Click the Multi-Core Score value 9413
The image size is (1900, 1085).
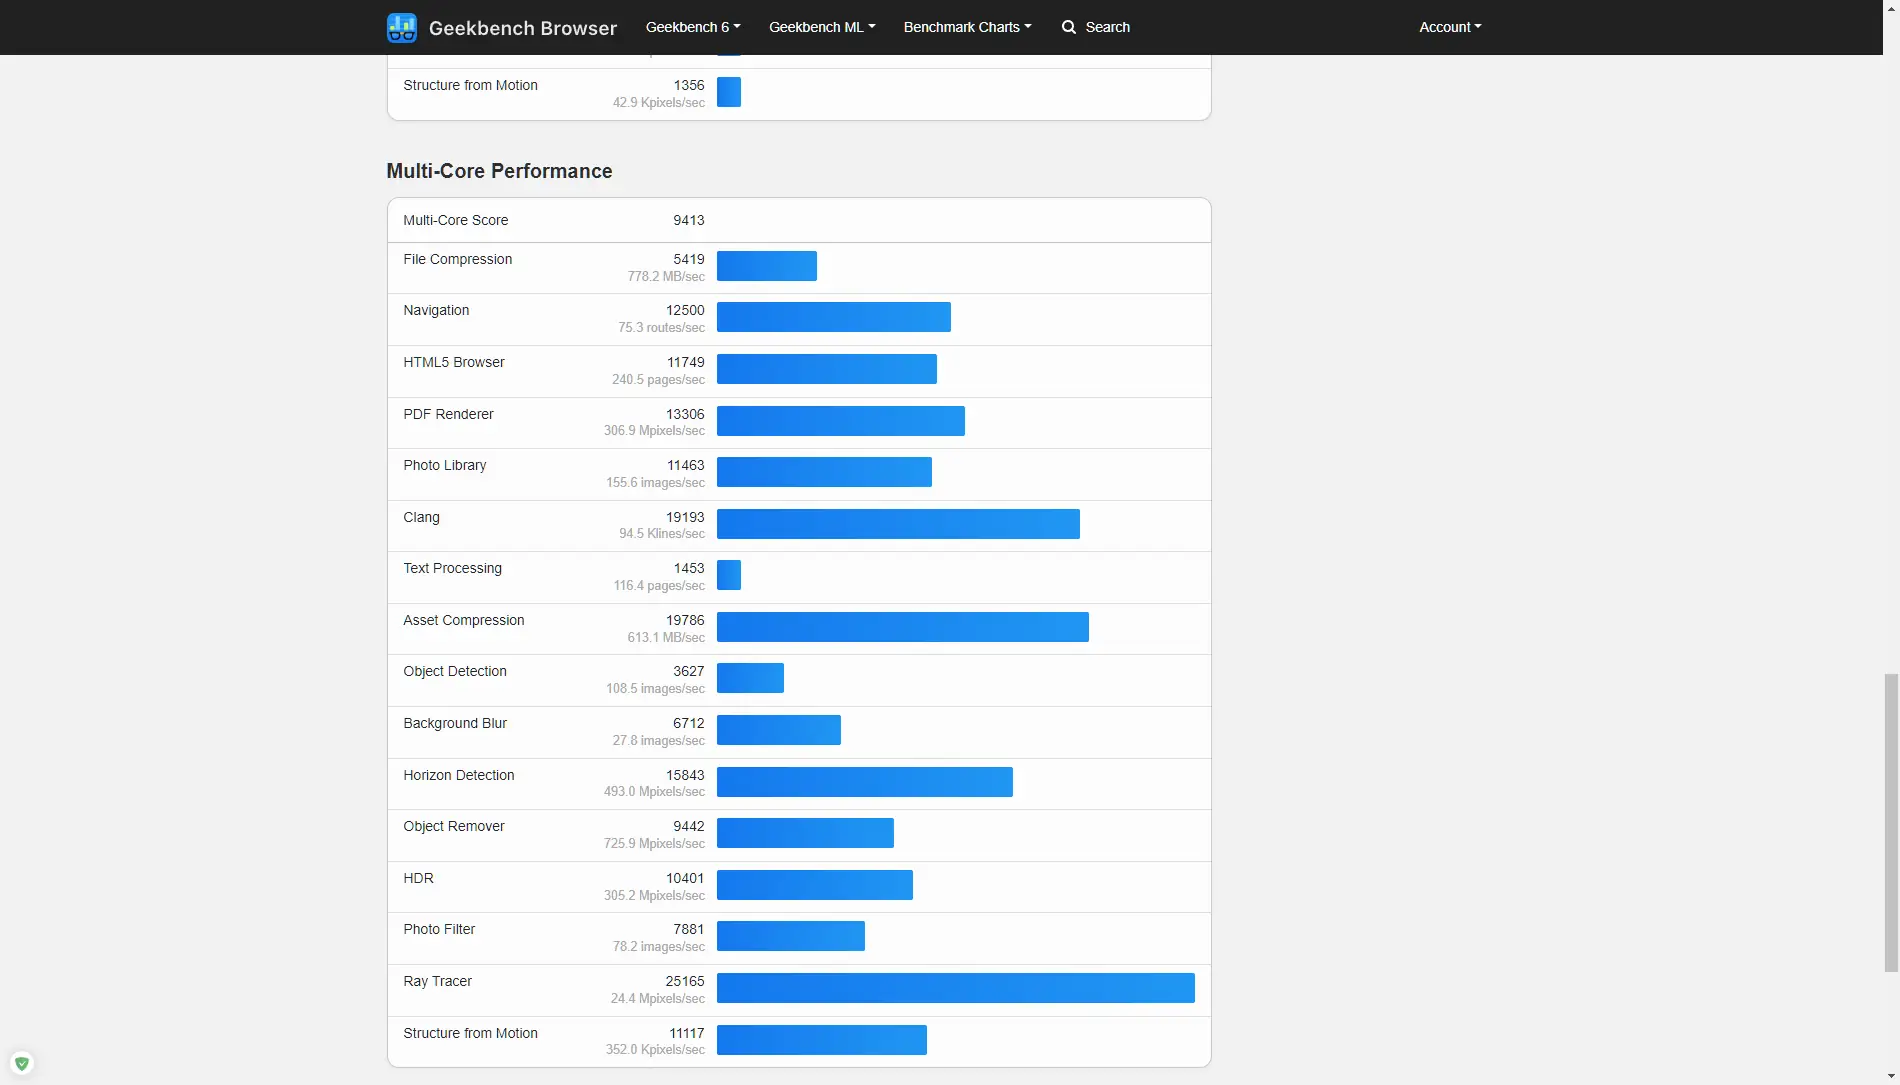pos(689,220)
